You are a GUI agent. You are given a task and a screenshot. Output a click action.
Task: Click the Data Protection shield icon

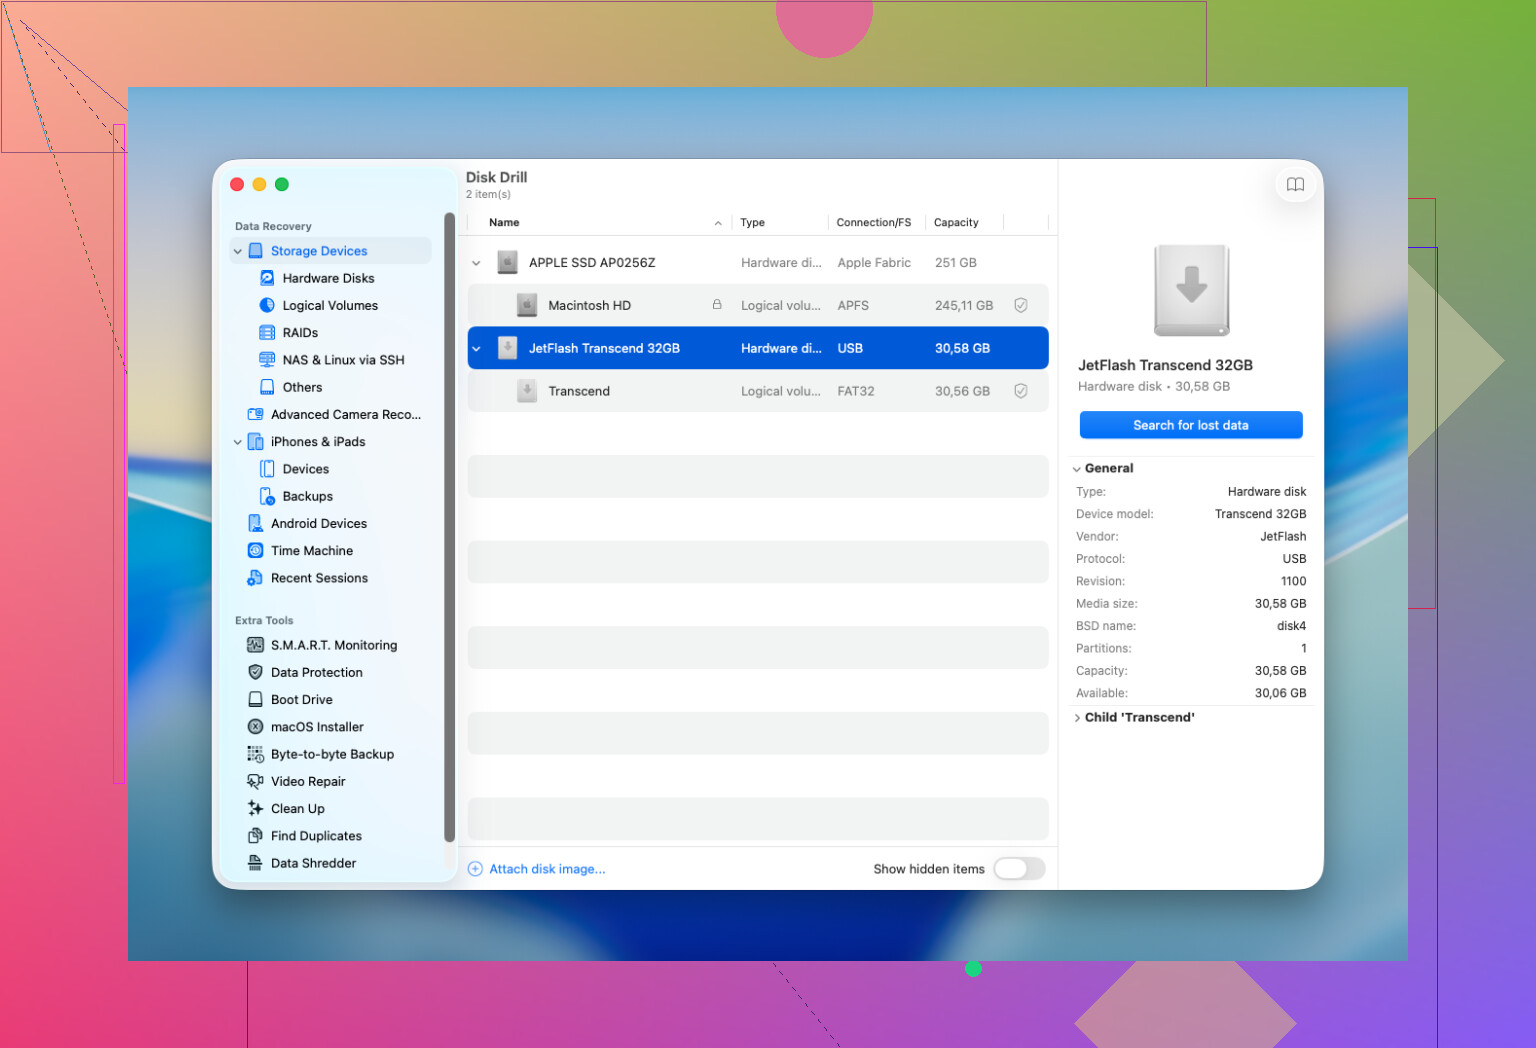(x=255, y=672)
